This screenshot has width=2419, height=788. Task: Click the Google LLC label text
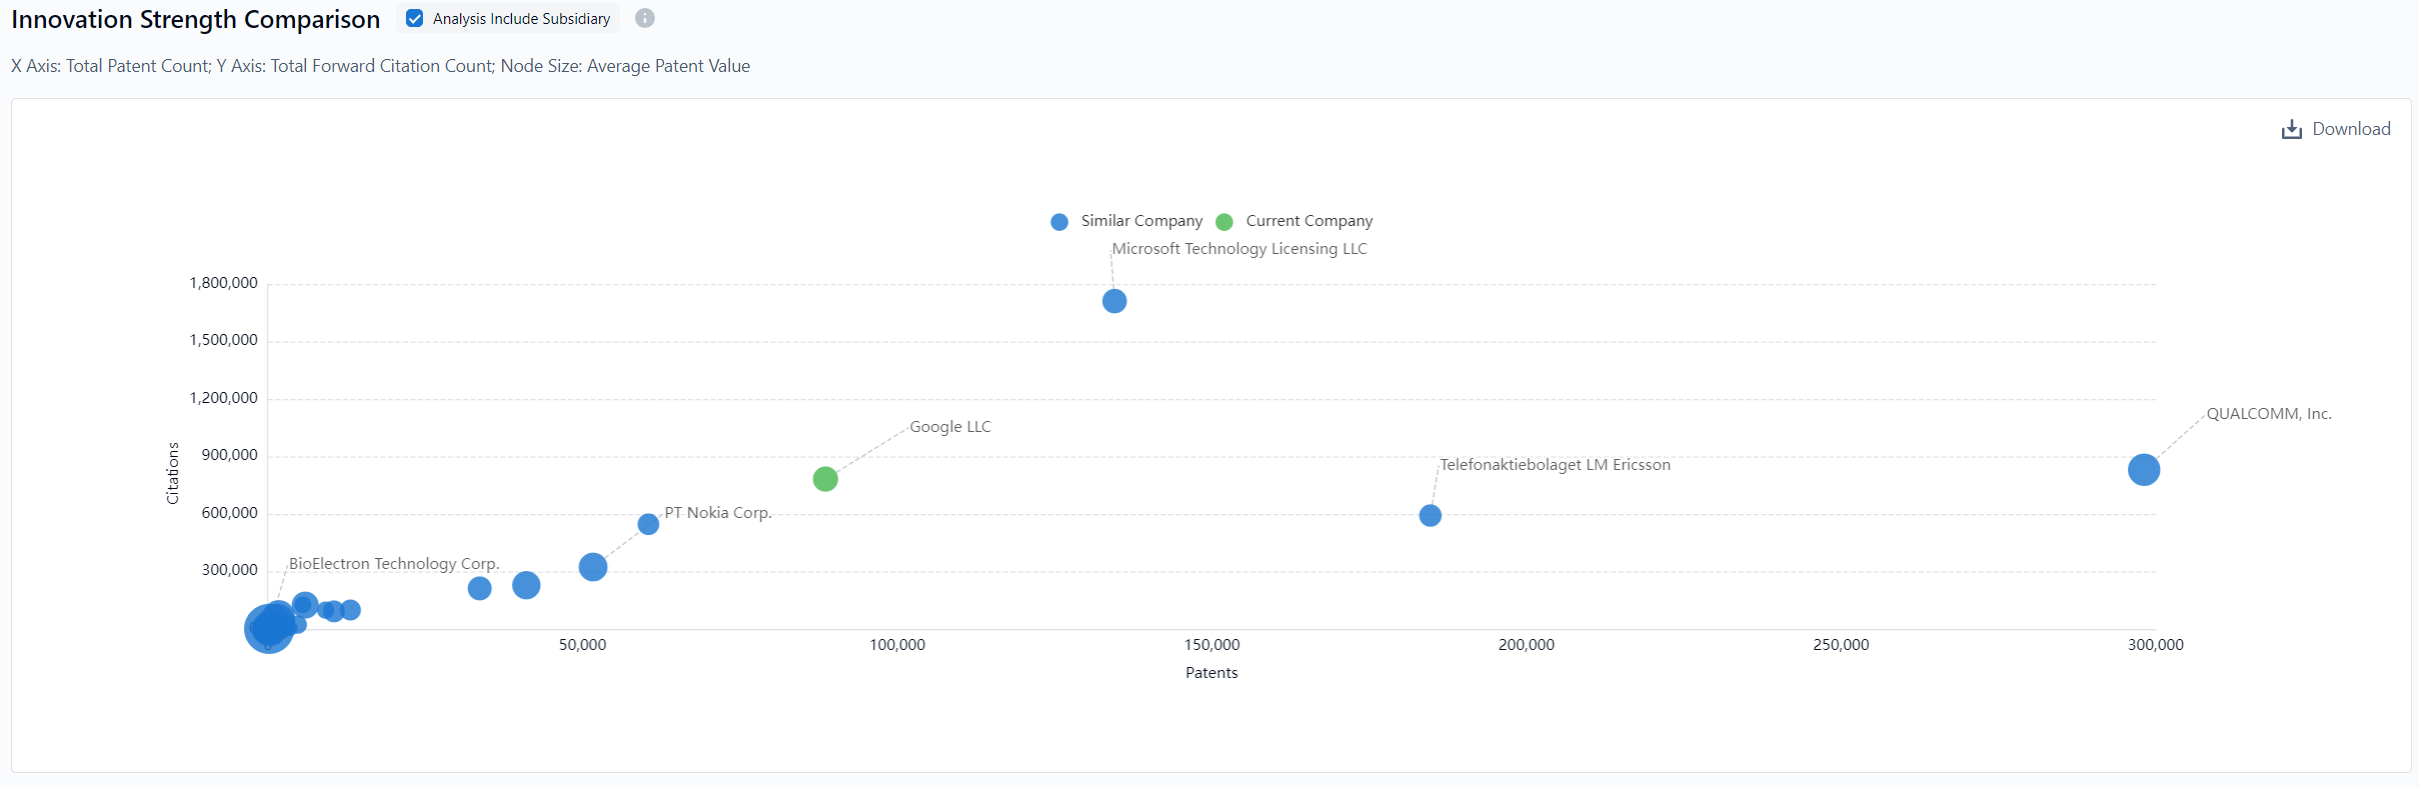point(950,427)
